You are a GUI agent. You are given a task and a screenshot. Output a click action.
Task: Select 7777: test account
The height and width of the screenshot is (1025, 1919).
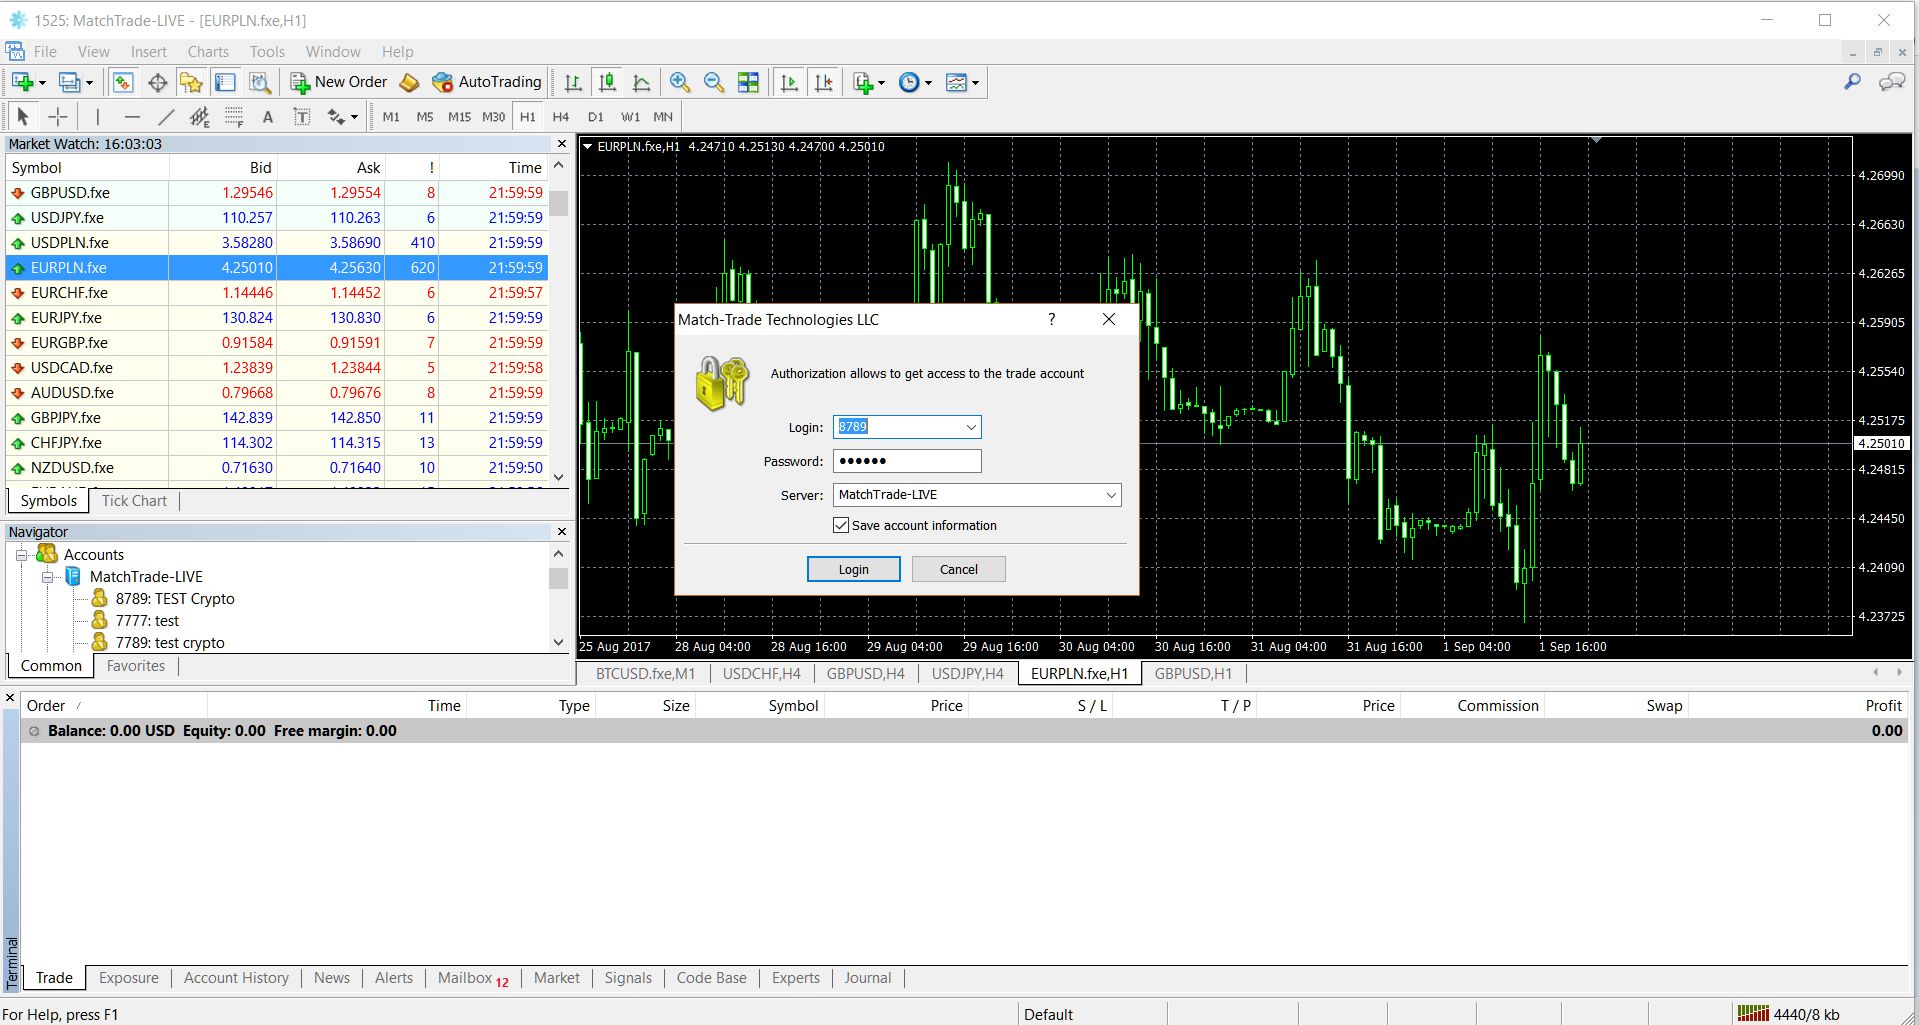pos(147,621)
